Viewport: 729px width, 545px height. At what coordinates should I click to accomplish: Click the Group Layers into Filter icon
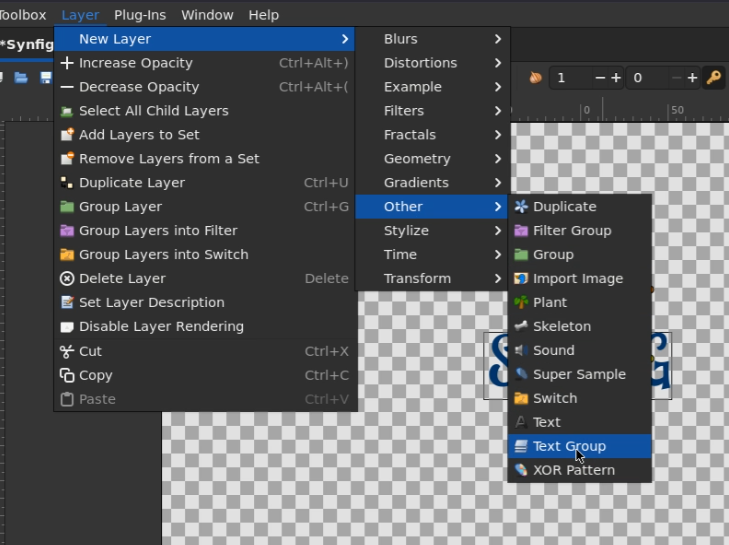click(x=67, y=231)
